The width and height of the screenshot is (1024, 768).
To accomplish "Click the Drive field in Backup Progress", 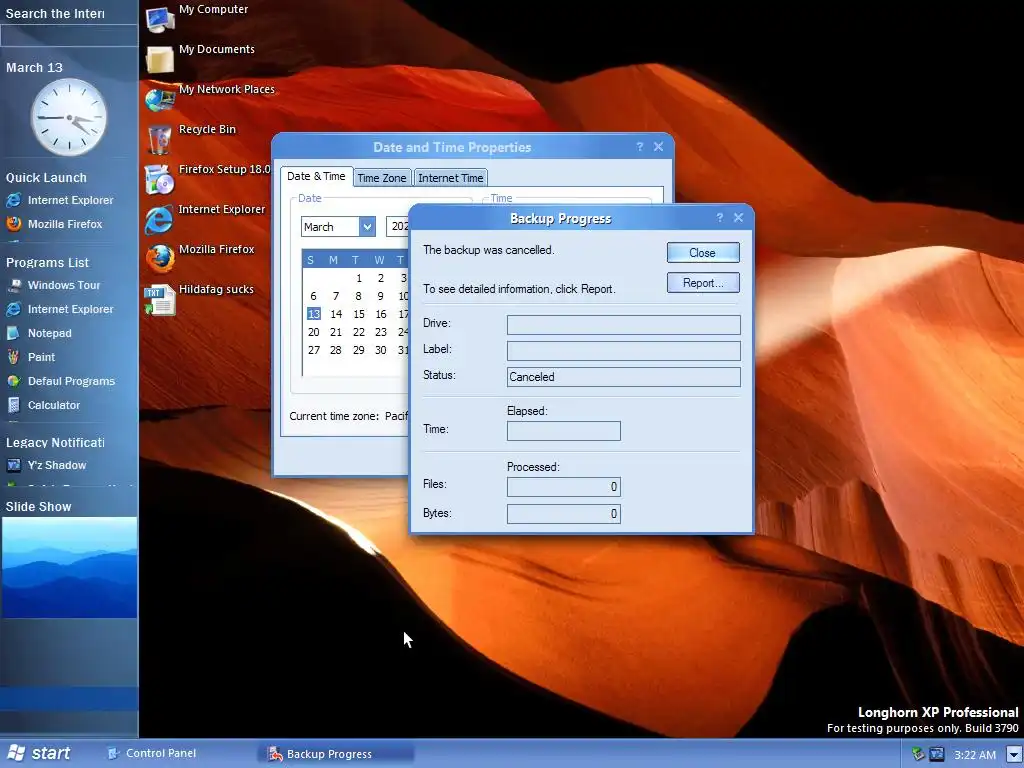I will 624,325.
